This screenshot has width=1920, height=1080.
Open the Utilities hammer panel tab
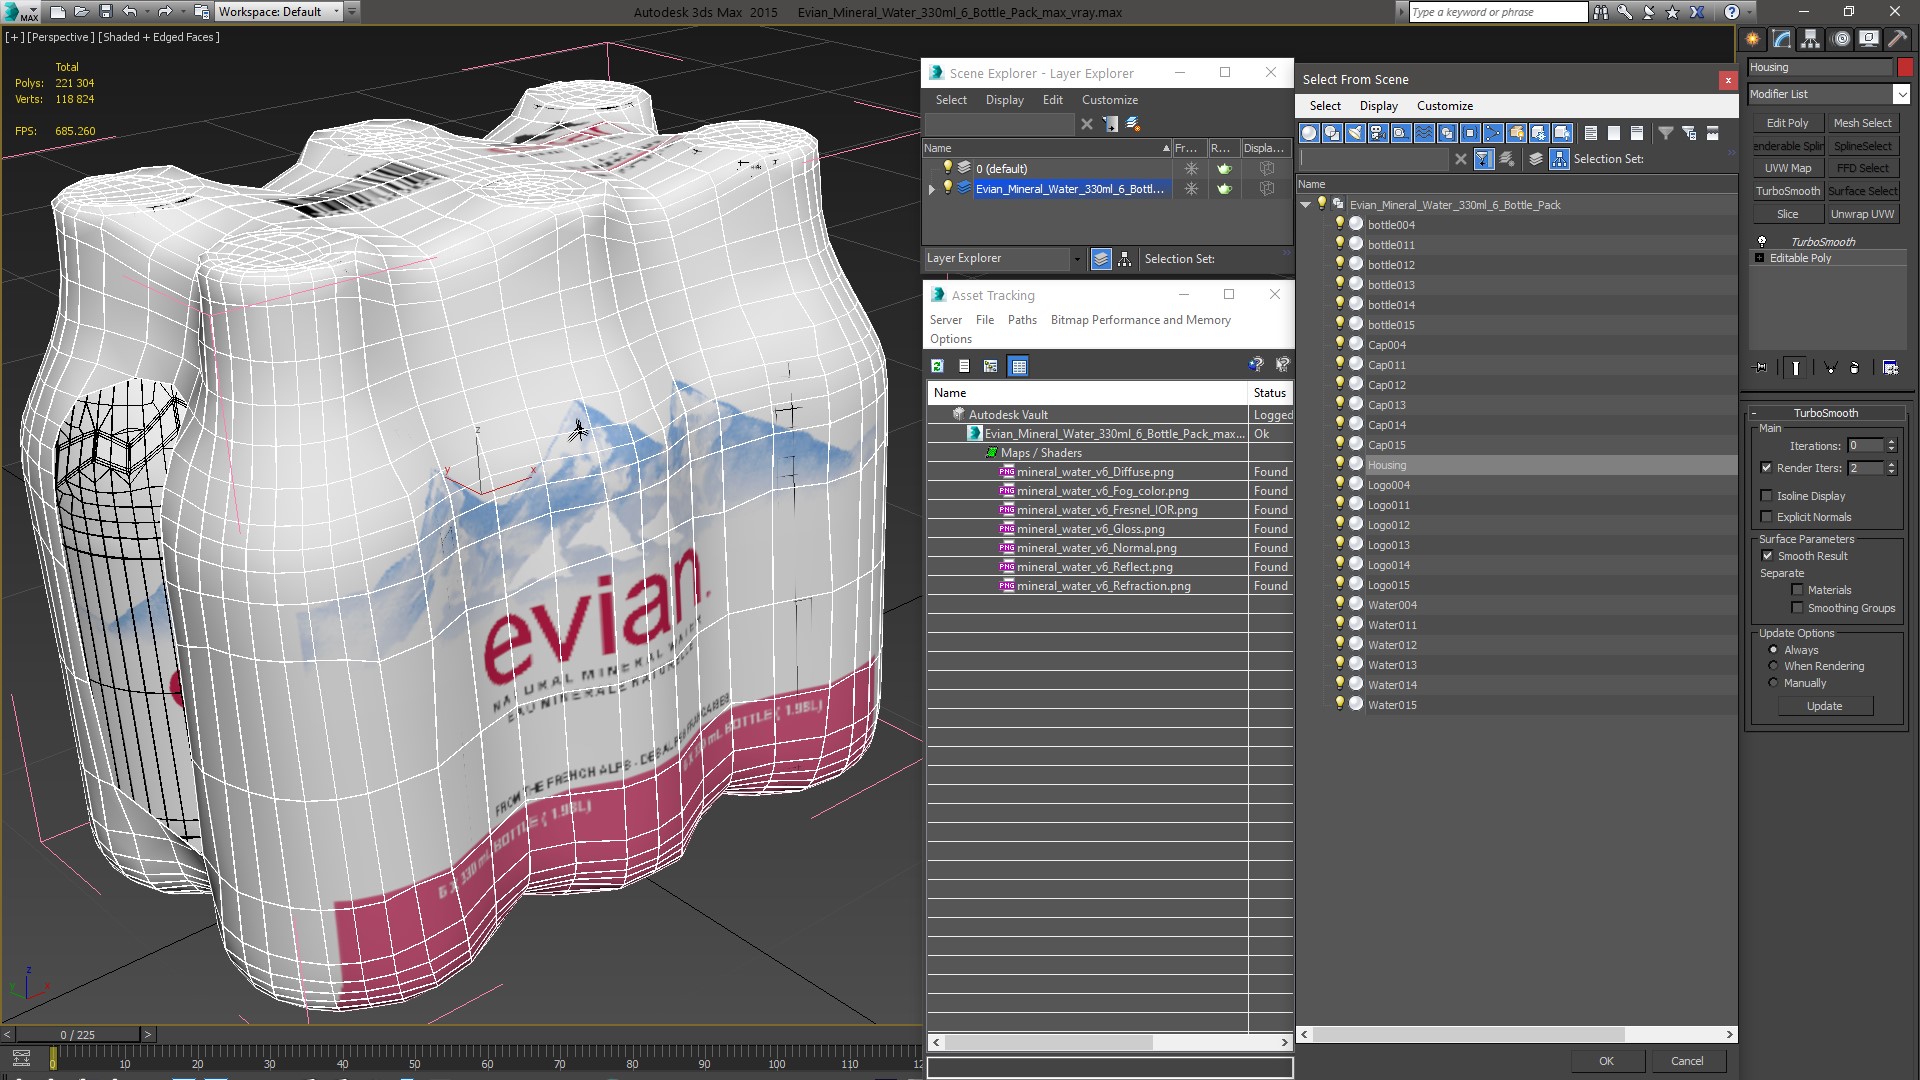point(1897,39)
